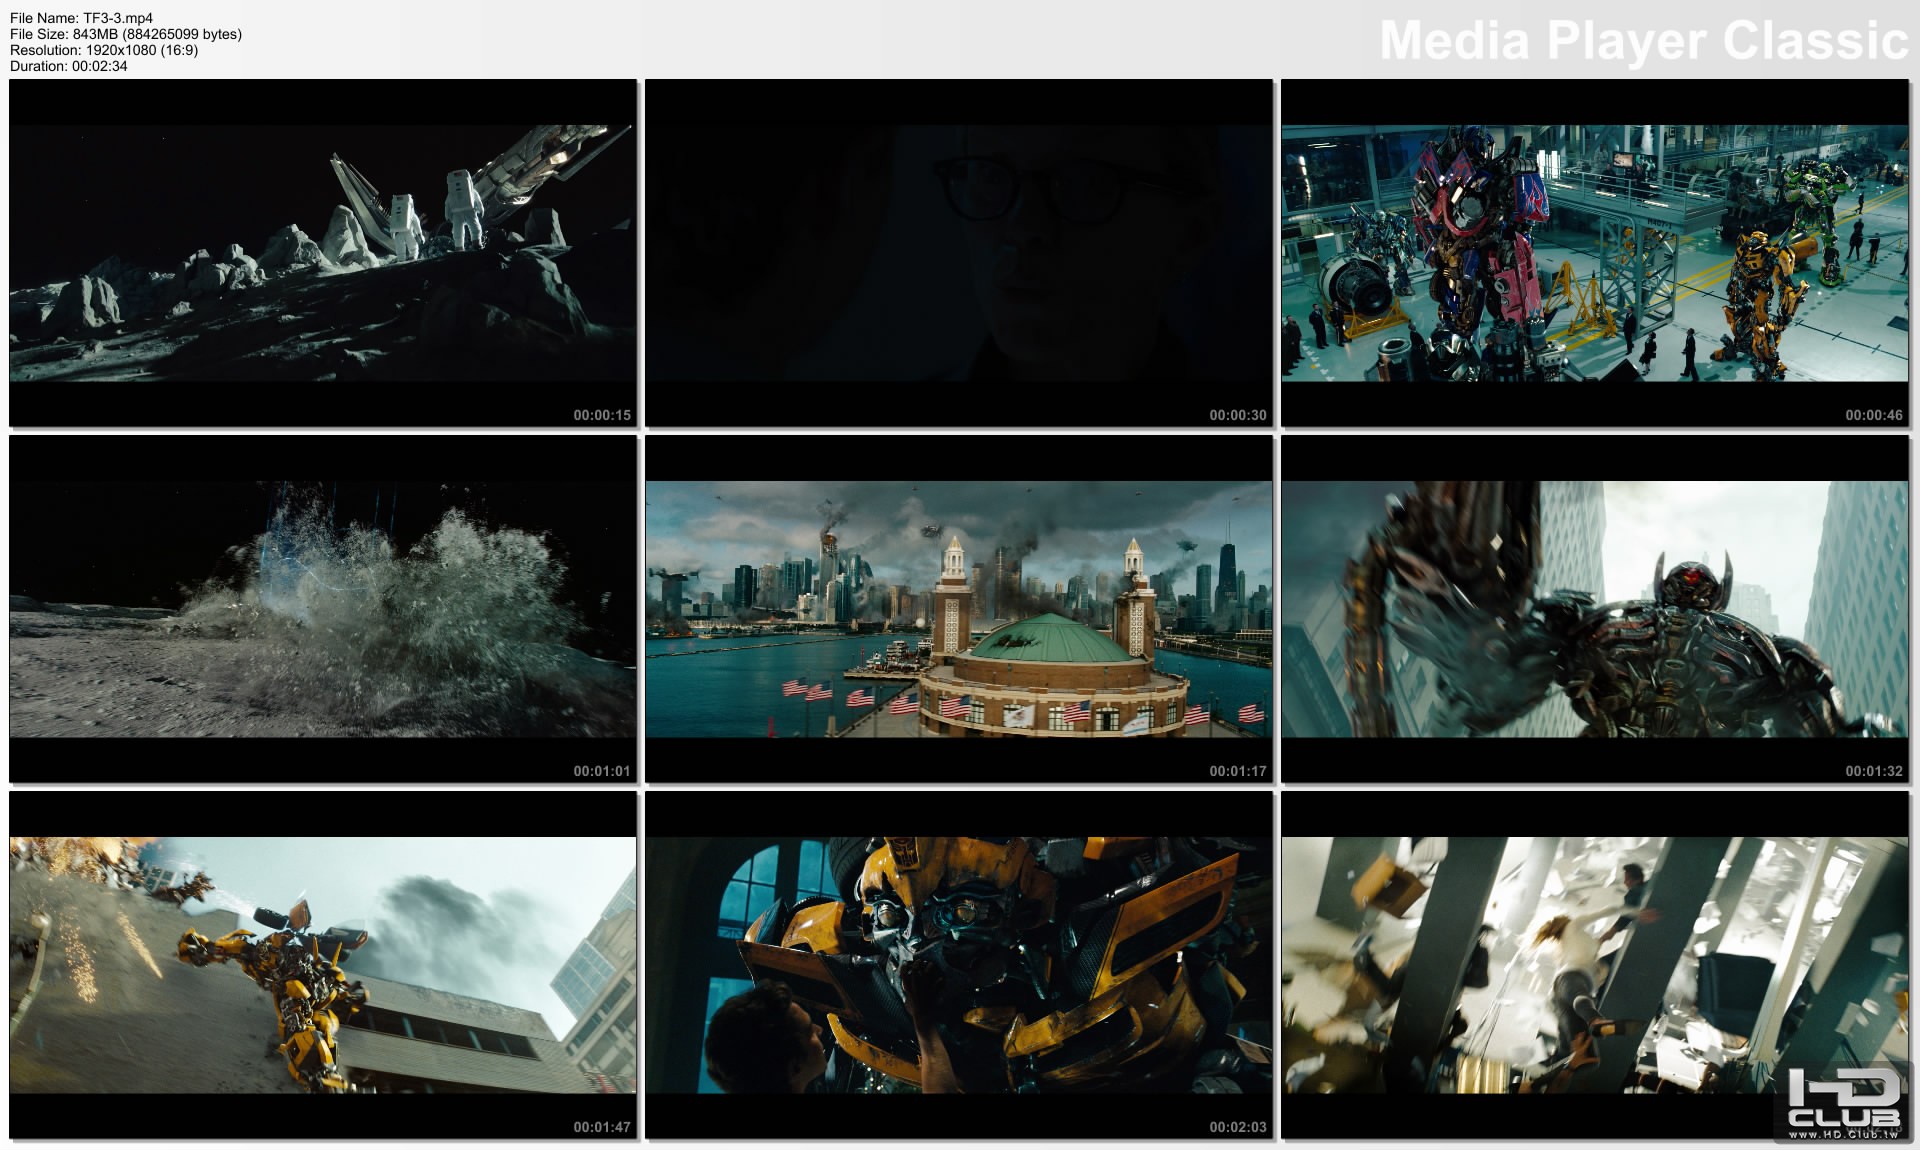Click the hangar robots thumbnail at 00:00:46
The width and height of the screenshot is (1920, 1150).
click(x=1595, y=253)
